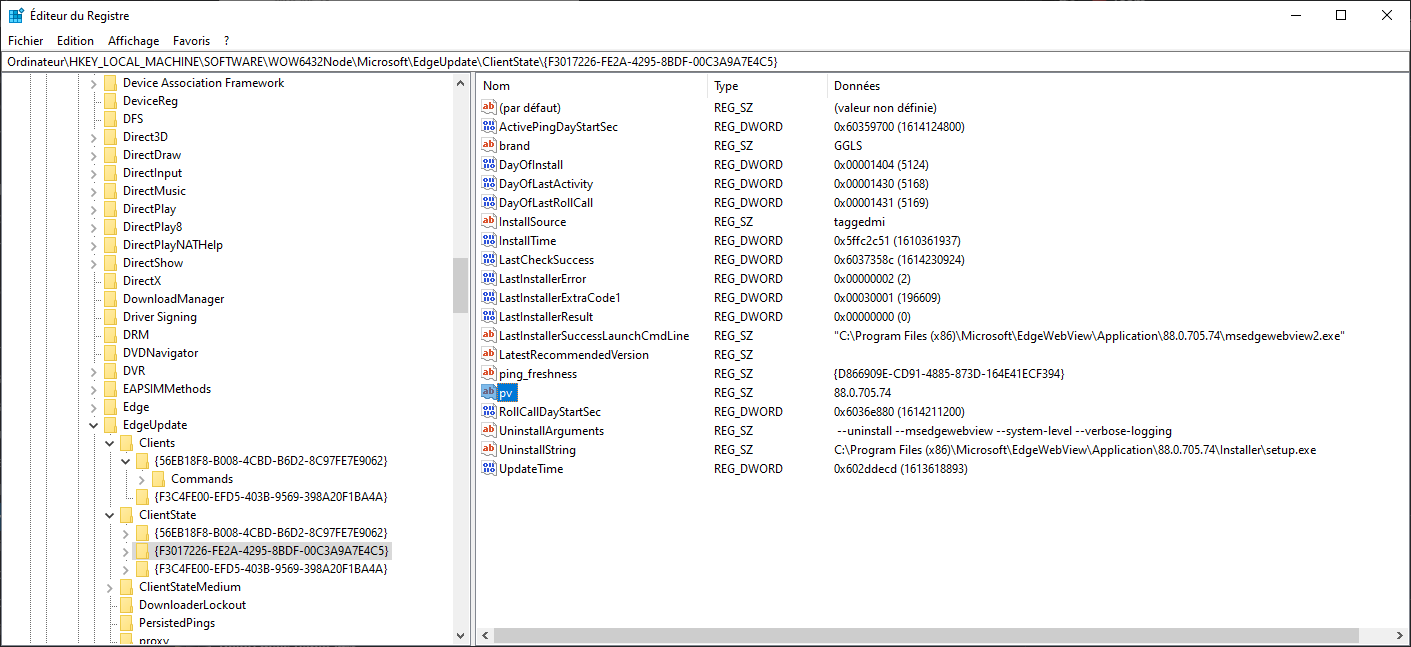Collapse the {56EB18F8-...} key under Clients
The width and height of the screenshot is (1411, 647).
pyautogui.click(x=126, y=461)
